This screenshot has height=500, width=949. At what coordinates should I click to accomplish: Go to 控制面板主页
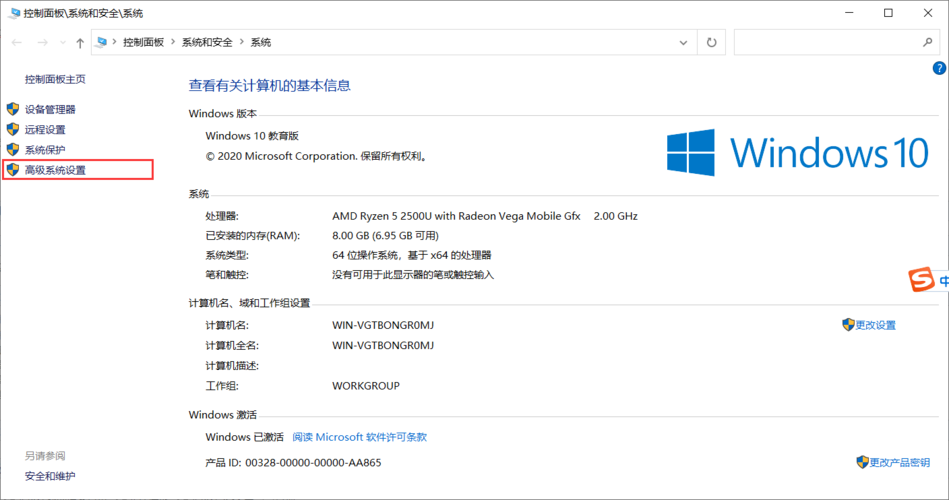(55, 79)
